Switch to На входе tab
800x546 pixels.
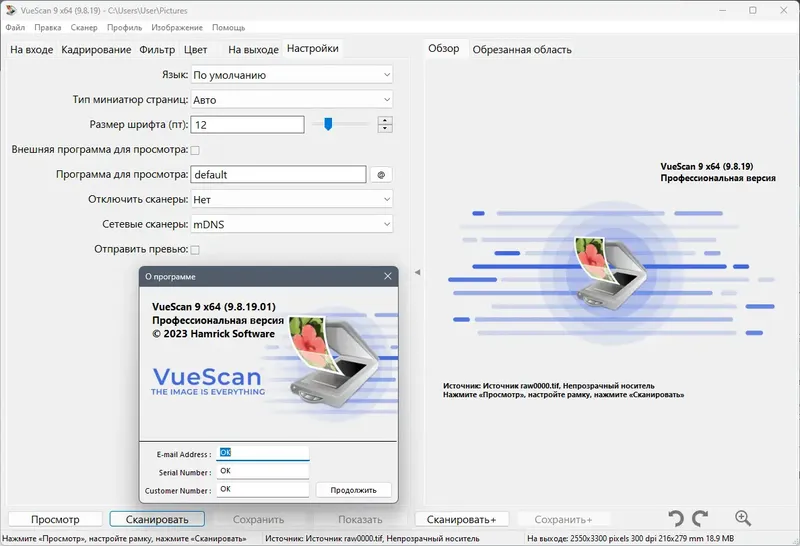(x=32, y=49)
